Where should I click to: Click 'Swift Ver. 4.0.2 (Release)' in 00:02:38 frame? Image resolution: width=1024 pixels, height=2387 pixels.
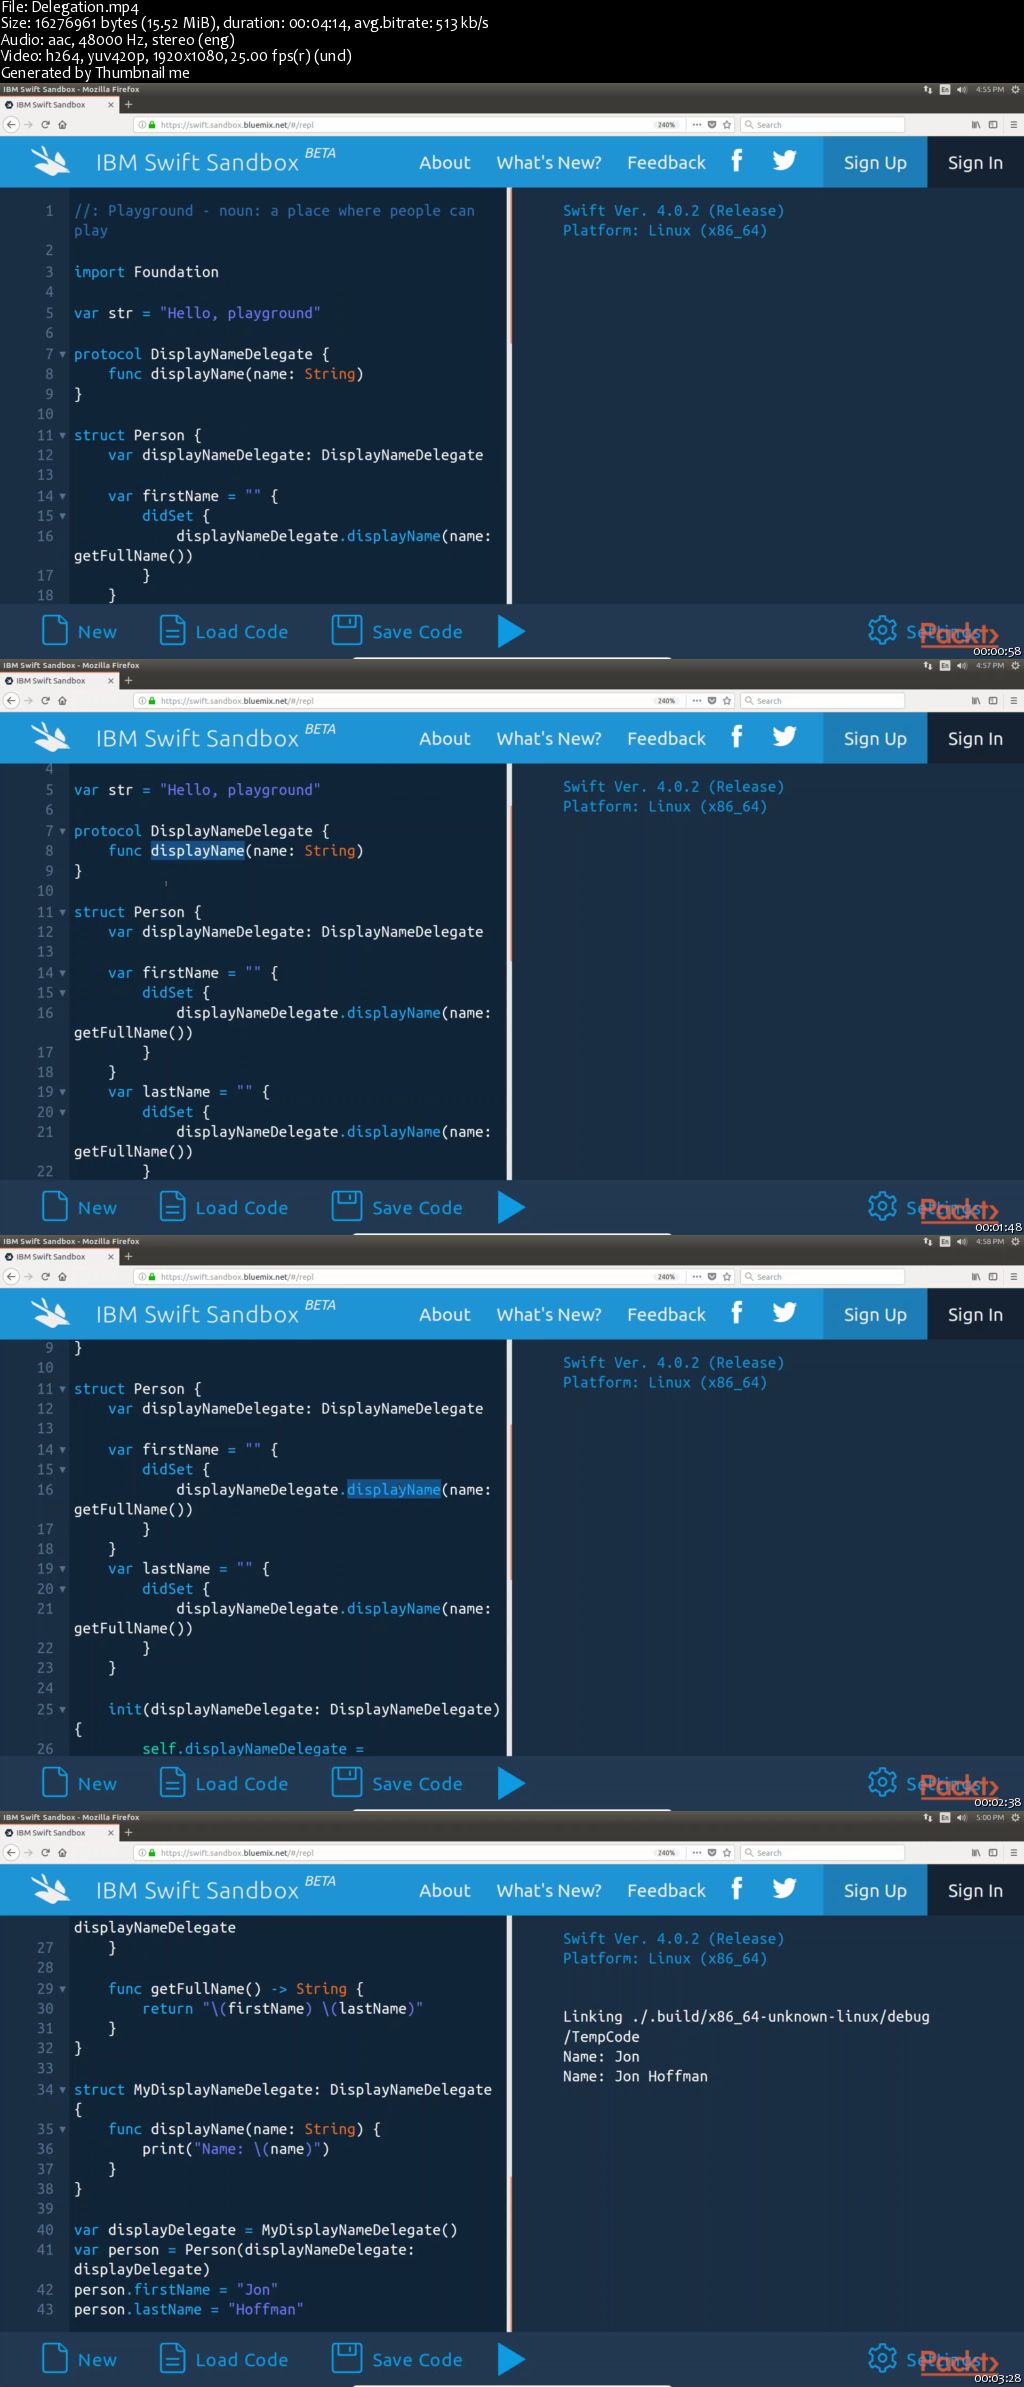[673, 1362]
